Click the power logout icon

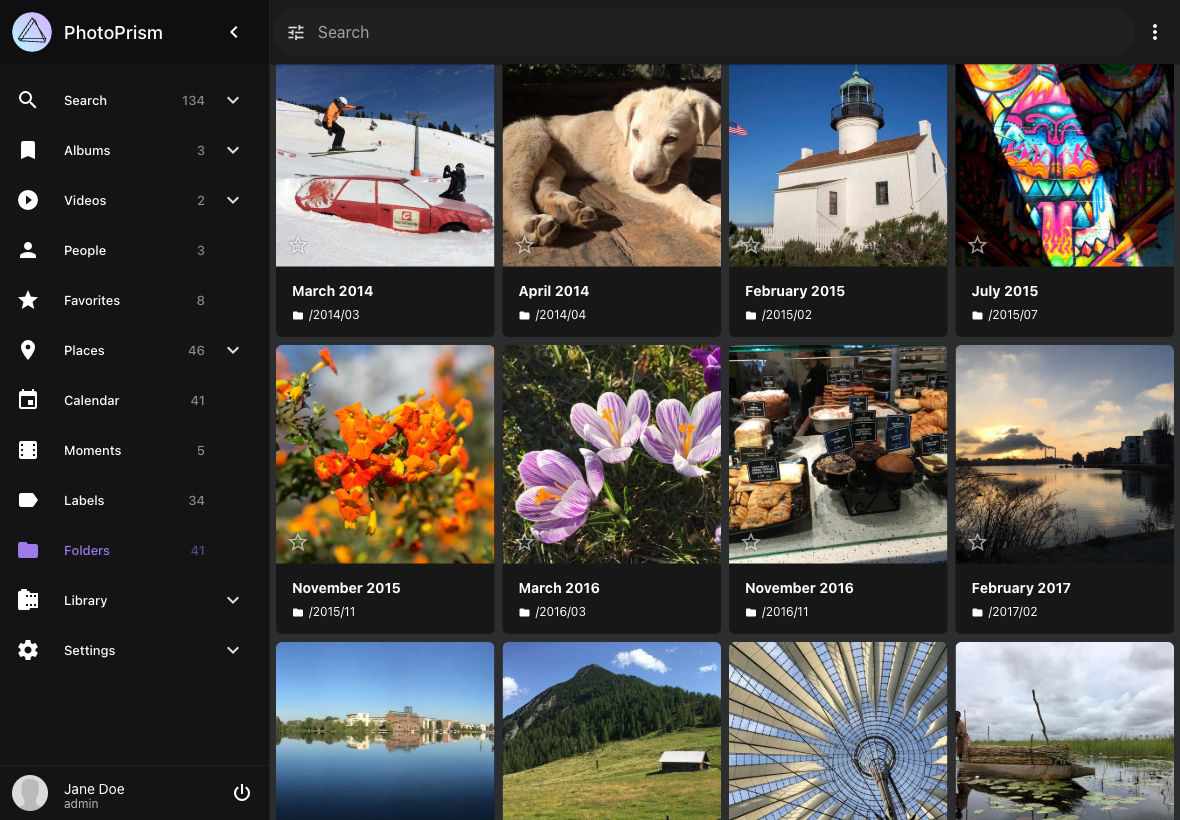242,793
